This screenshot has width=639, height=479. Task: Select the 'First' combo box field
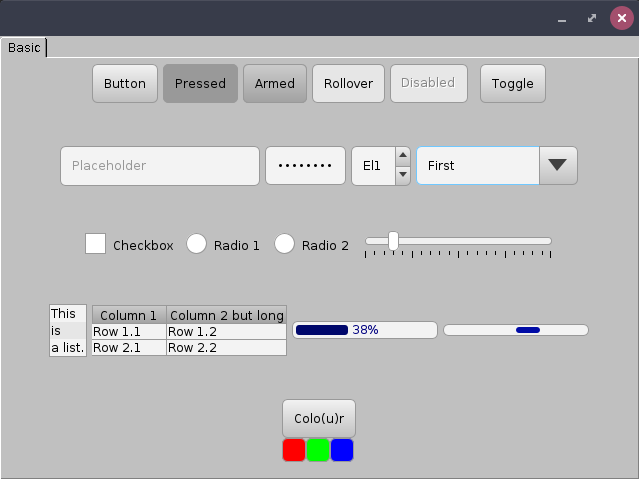(x=477, y=166)
